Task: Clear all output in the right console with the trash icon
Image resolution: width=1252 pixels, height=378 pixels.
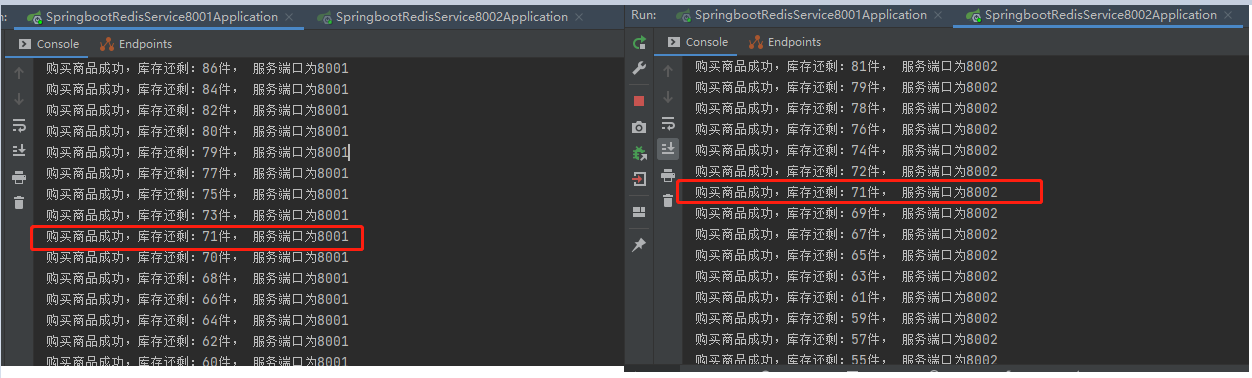Action: (667, 202)
